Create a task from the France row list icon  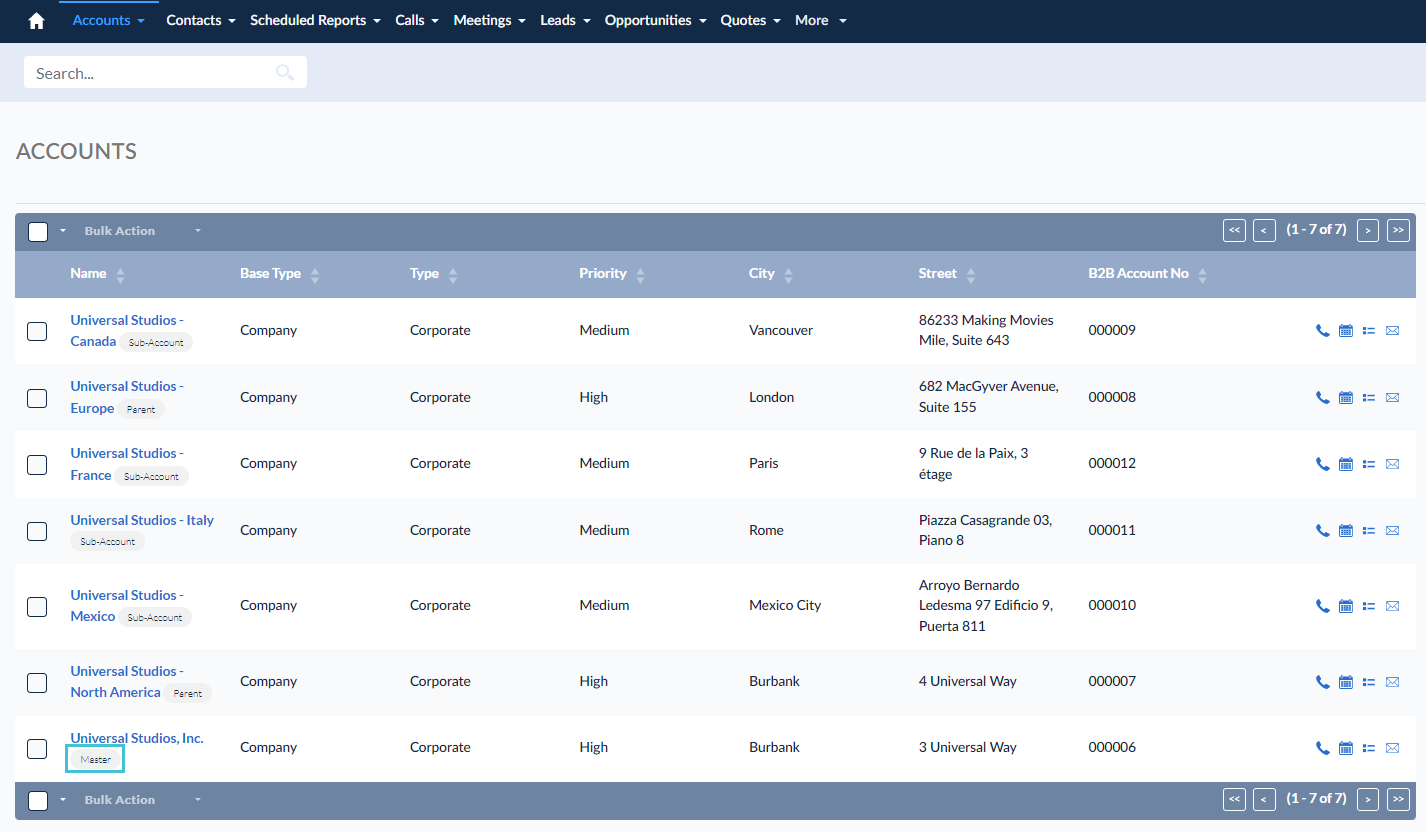coord(1369,464)
